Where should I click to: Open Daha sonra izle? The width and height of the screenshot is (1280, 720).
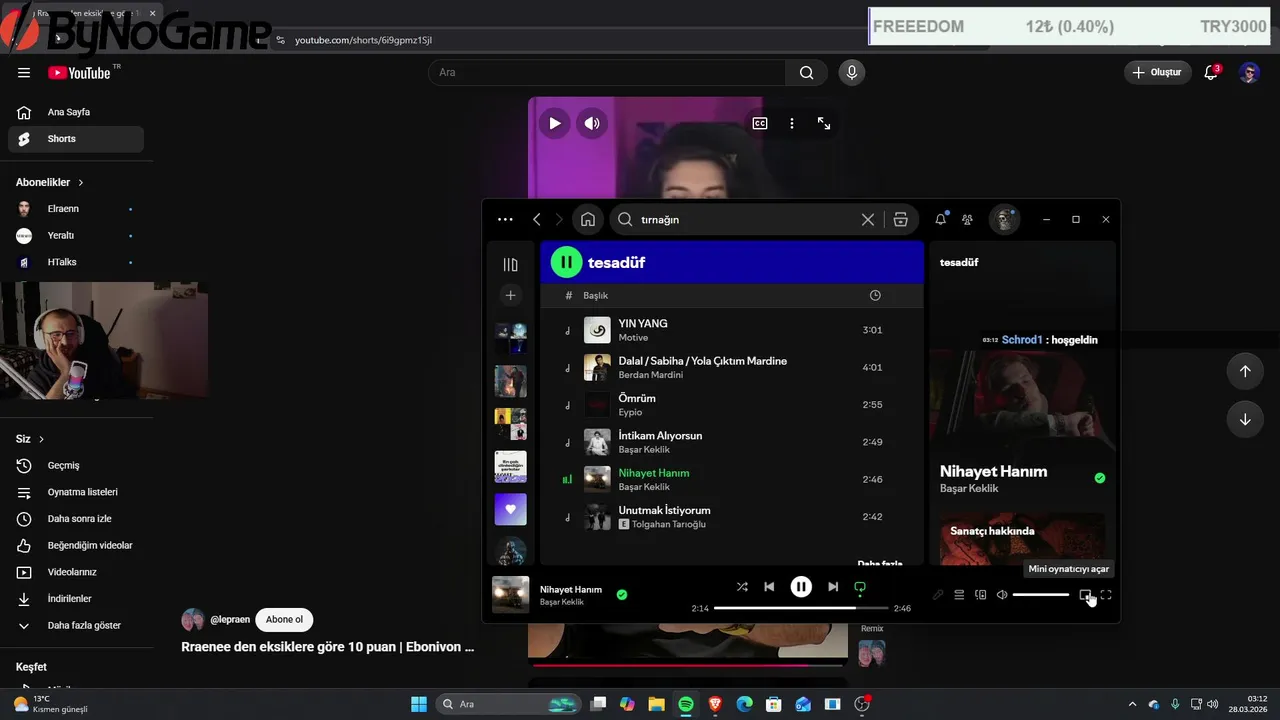click(x=76, y=519)
